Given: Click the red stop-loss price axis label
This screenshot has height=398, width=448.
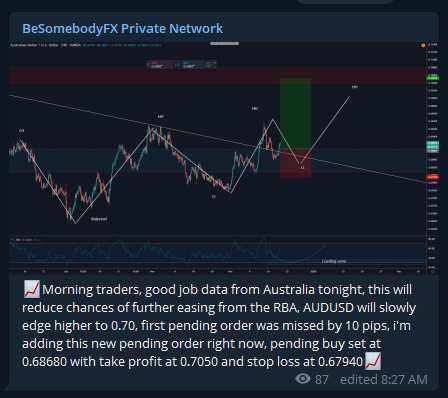Looking at the screenshot, I should (x=433, y=177).
